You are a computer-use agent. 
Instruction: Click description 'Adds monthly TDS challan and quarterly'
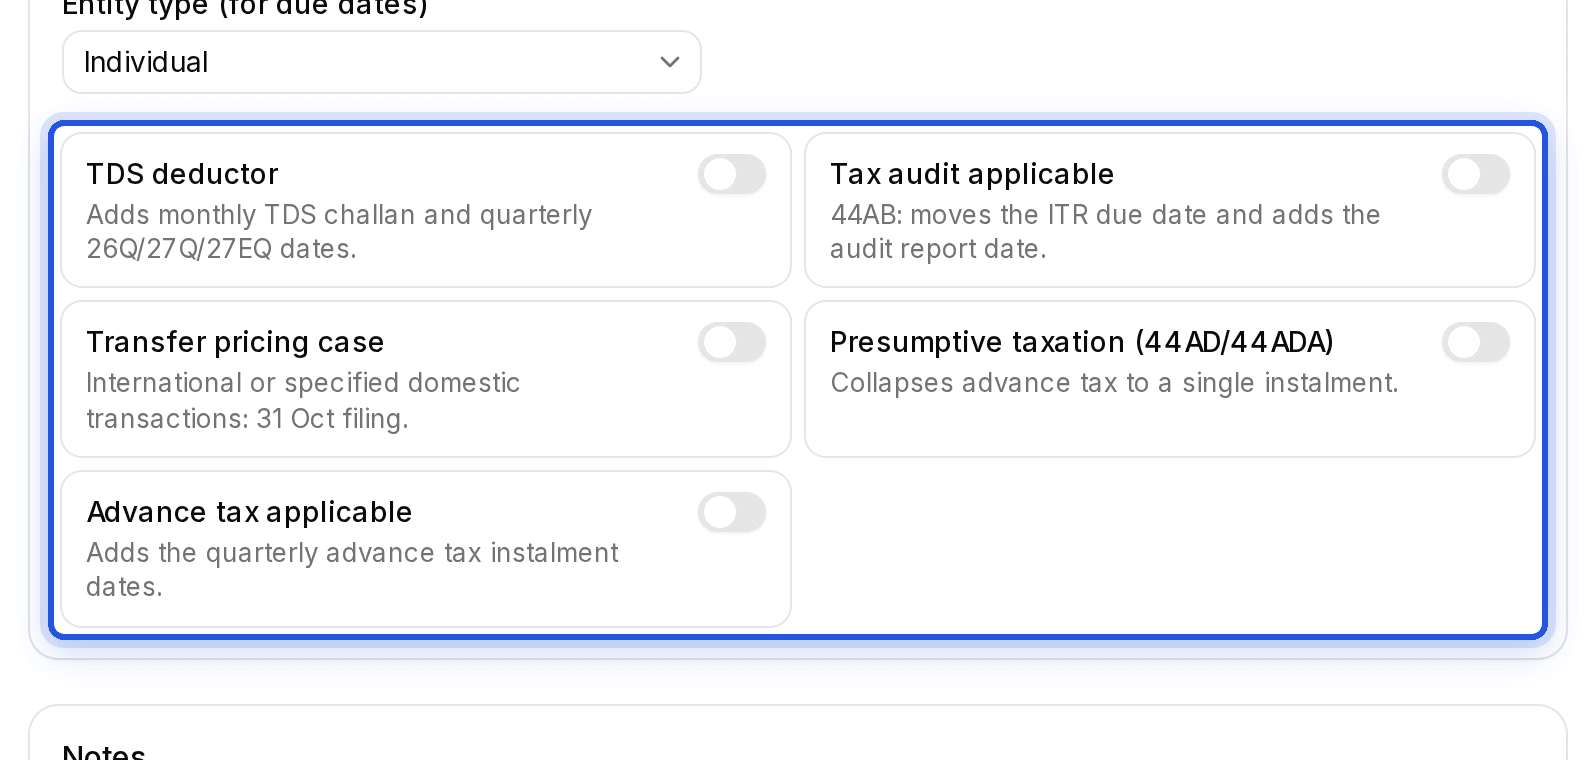point(339,215)
